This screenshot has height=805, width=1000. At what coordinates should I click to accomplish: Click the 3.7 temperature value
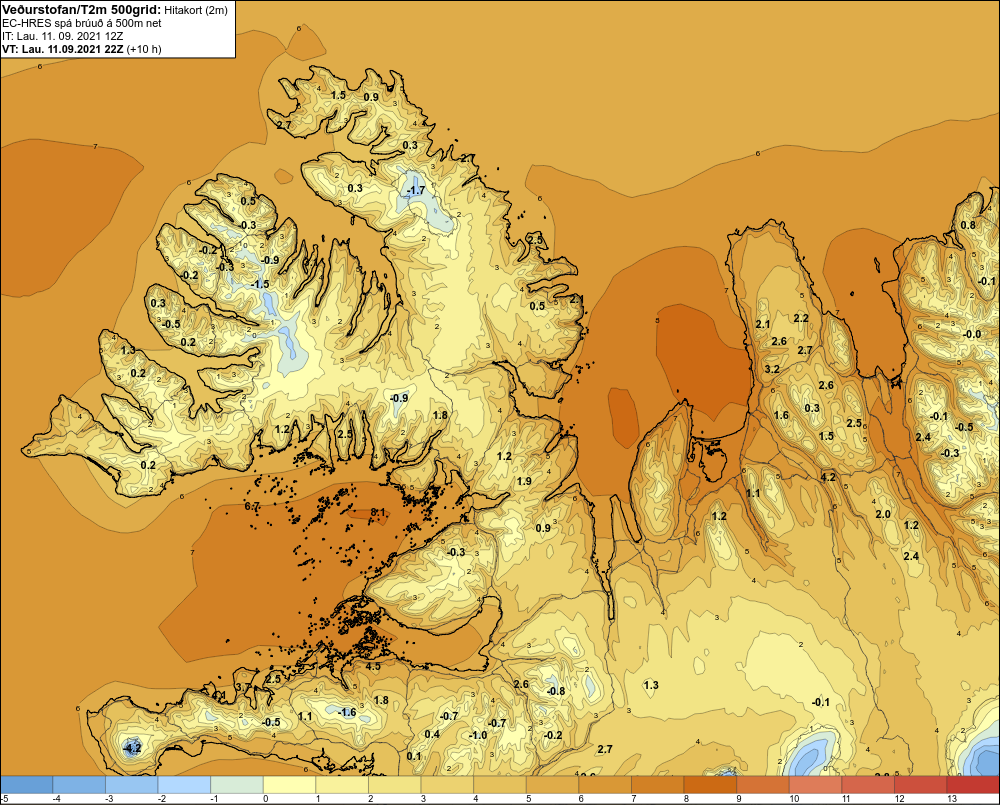pyautogui.click(x=244, y=687)
